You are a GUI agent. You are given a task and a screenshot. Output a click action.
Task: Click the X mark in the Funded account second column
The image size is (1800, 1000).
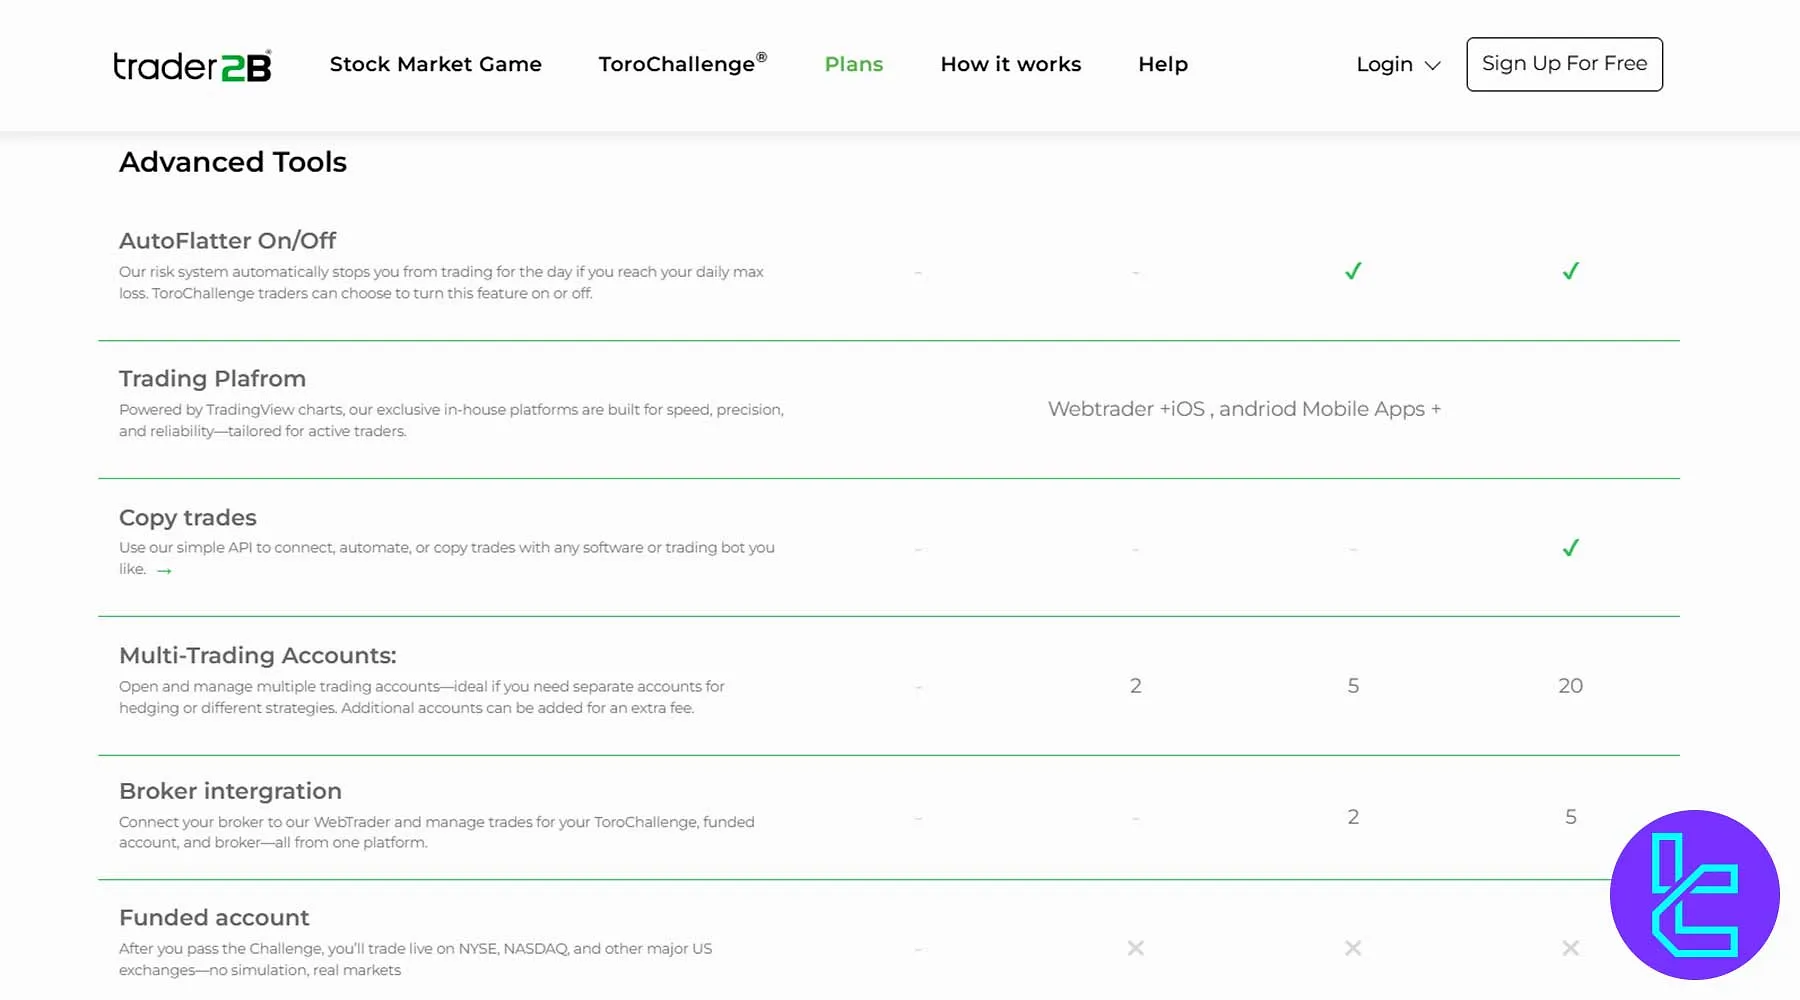tap(1135, 947)
